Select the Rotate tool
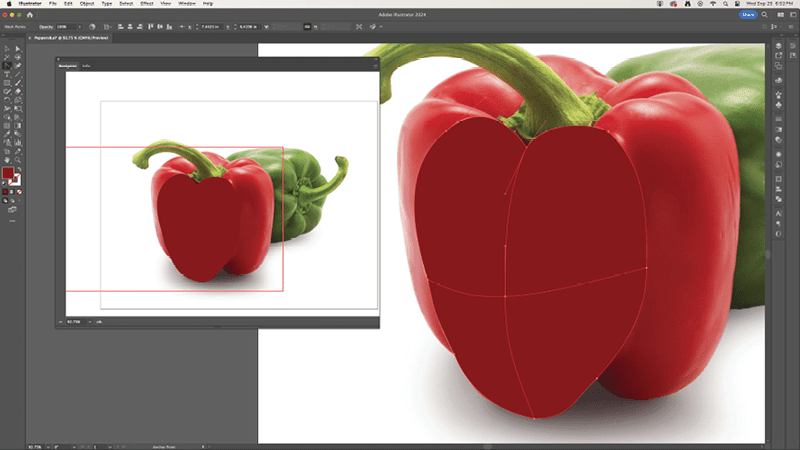This screenshot has height=450, width=800. click(x=7, y=100)
